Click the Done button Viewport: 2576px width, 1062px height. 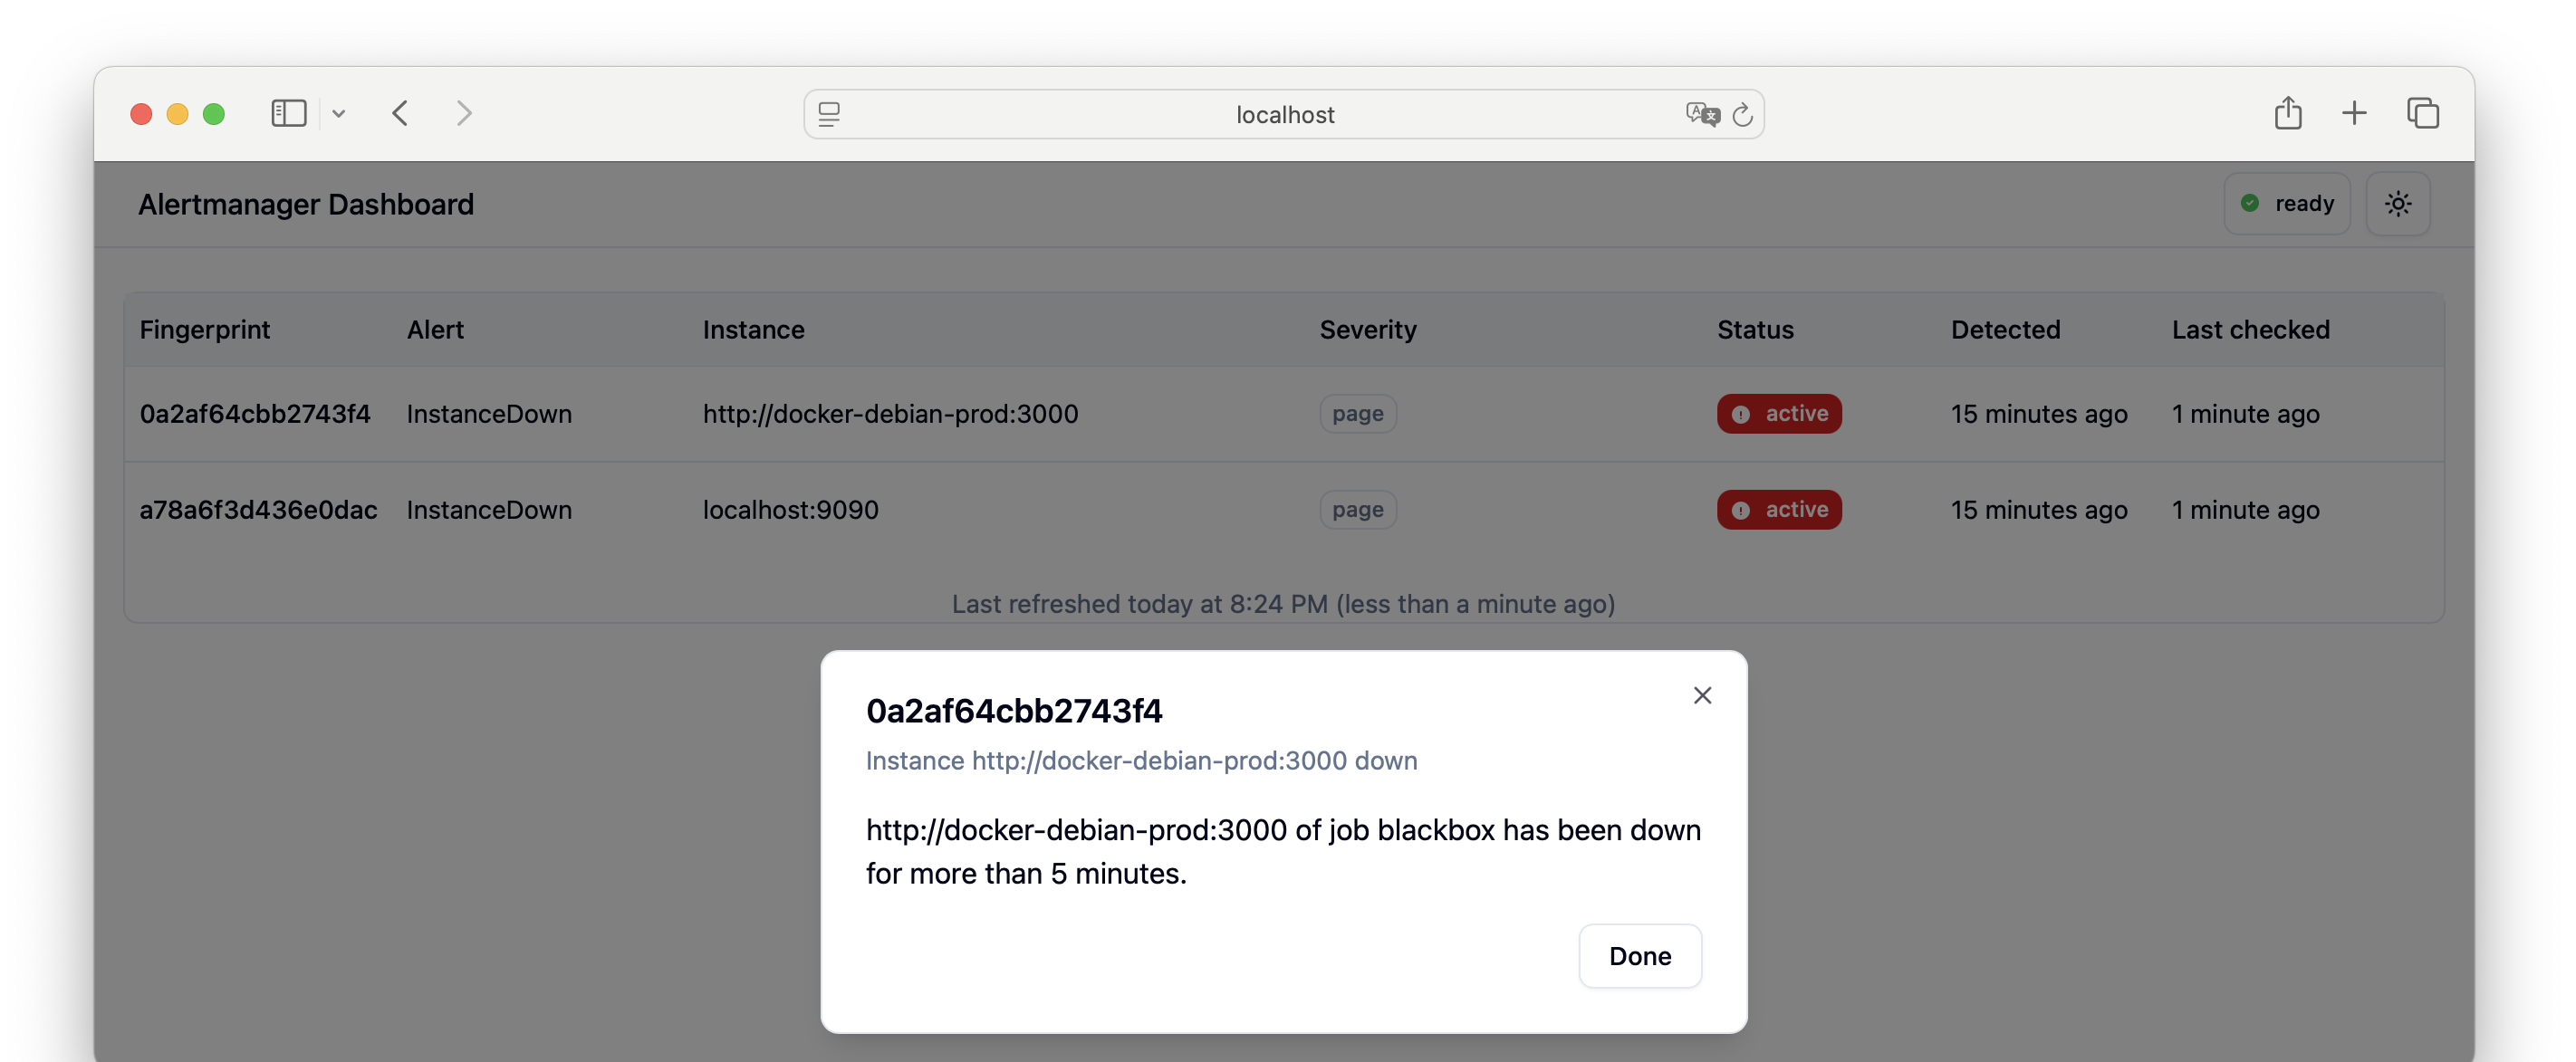pyautogui.click(x=1639, y=956)
